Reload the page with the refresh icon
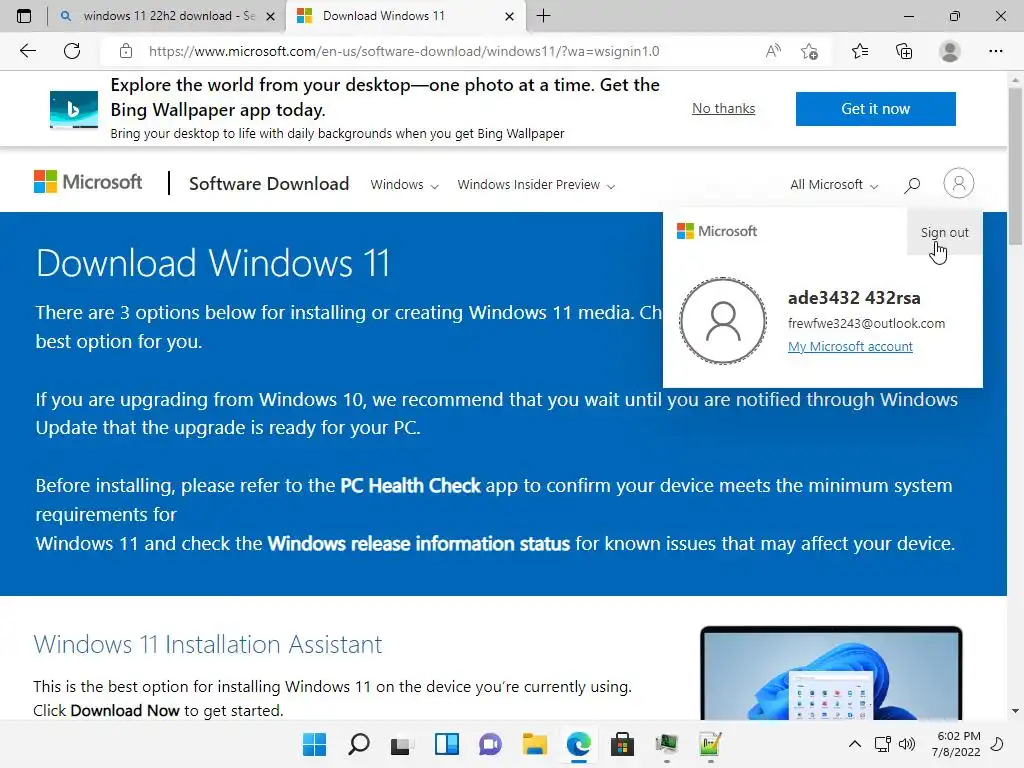 click(x=72, y=51)
